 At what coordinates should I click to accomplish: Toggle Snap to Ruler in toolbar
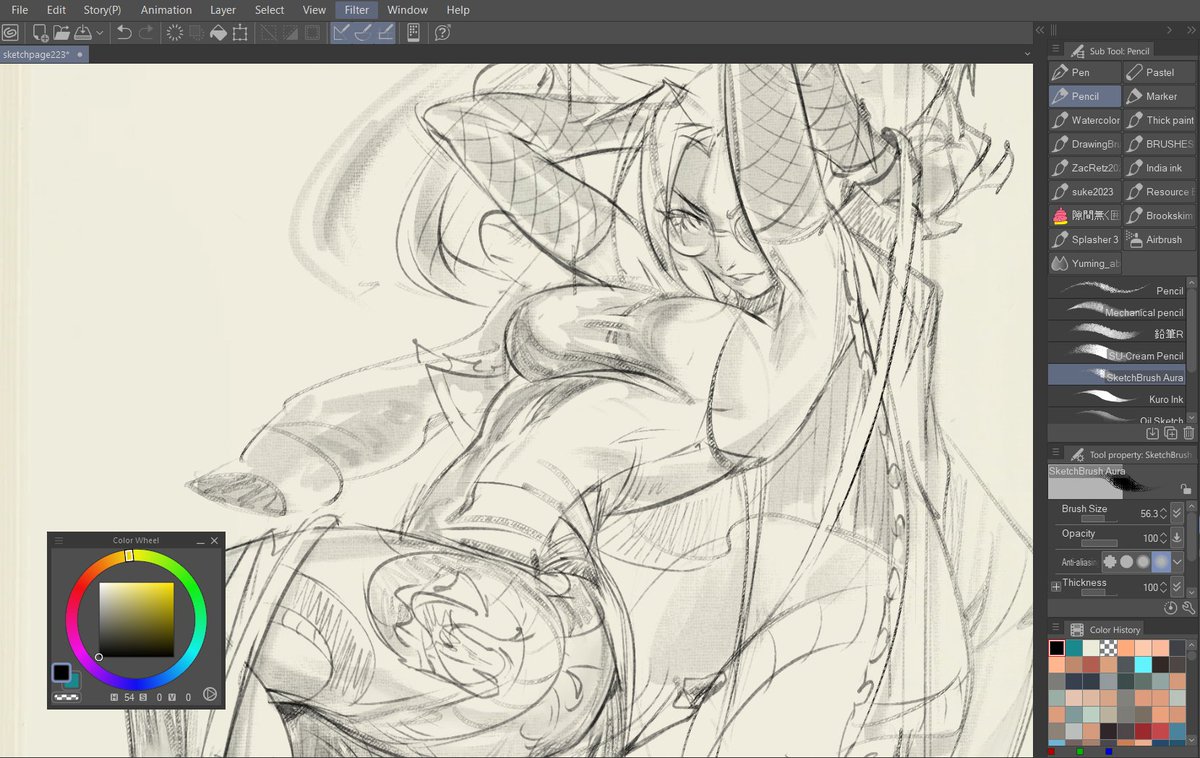(x=342, y=33)
